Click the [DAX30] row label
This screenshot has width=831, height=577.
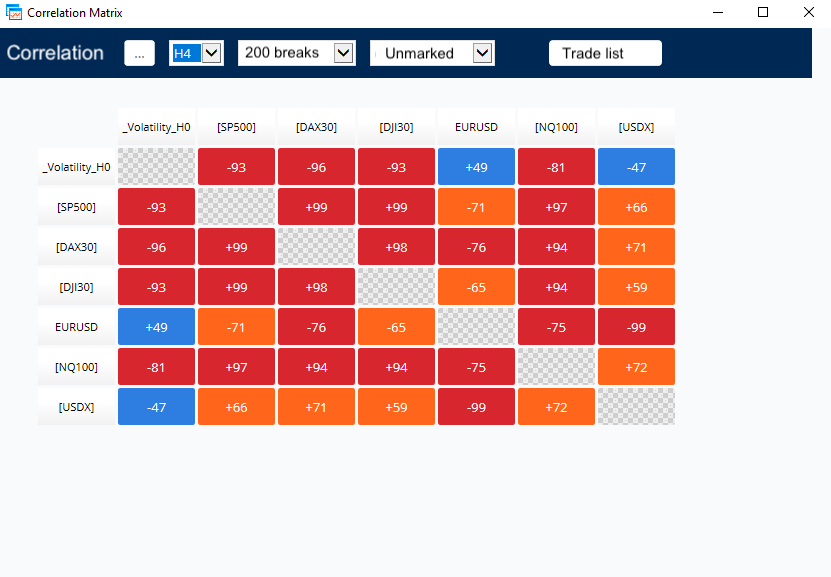click(x=76, y=247)
